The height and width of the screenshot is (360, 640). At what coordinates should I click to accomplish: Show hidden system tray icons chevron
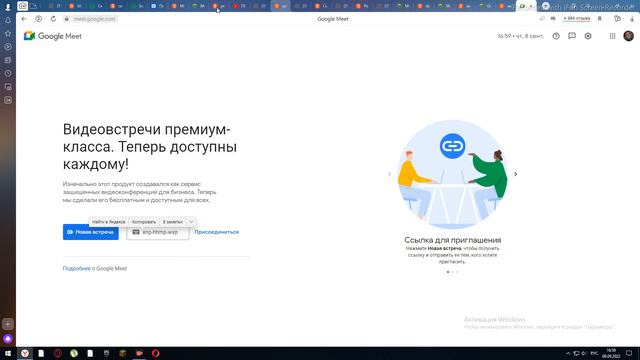point(568,353)
